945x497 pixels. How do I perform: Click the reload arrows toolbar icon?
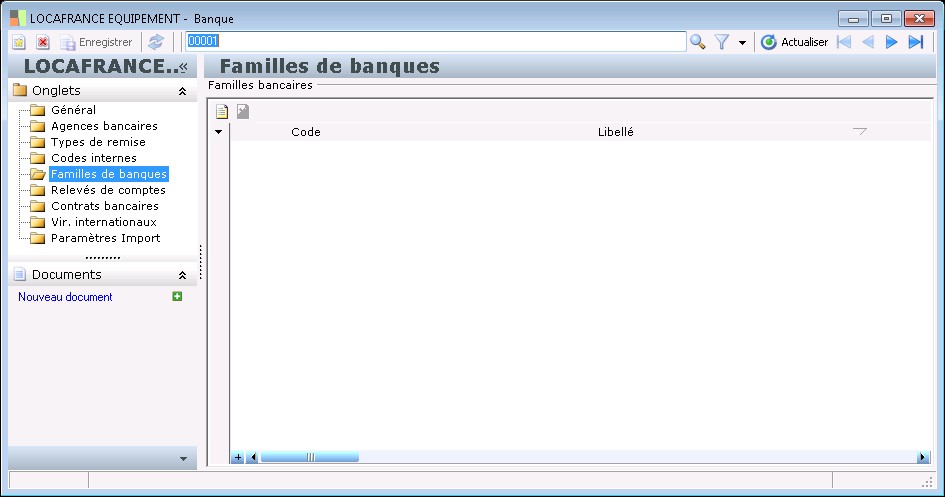156,42
